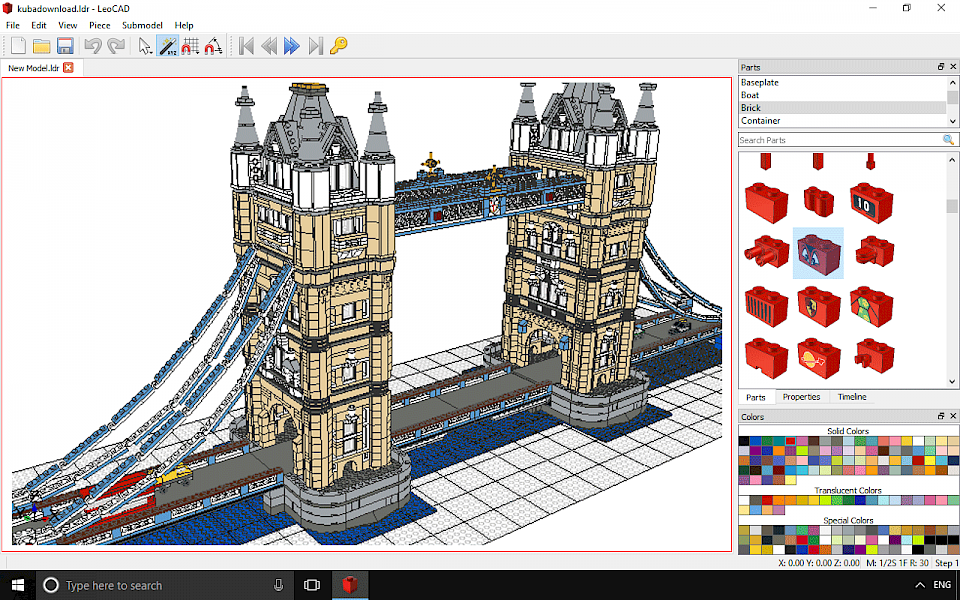Undo the last action
This screenshot has width=960, height=600.
coord(92,46)
